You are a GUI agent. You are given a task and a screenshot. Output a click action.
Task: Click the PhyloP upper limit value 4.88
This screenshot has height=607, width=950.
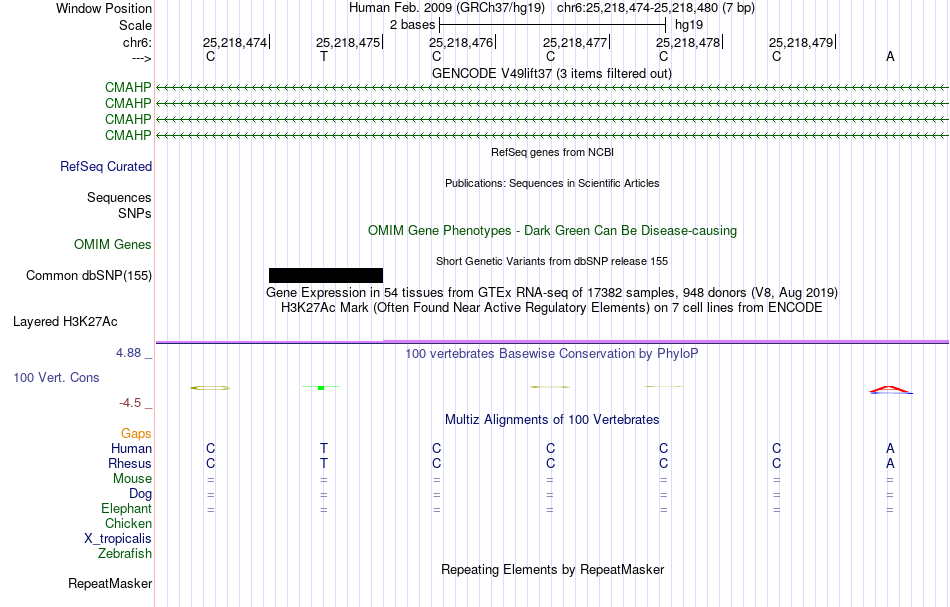(x=128, y=353)
